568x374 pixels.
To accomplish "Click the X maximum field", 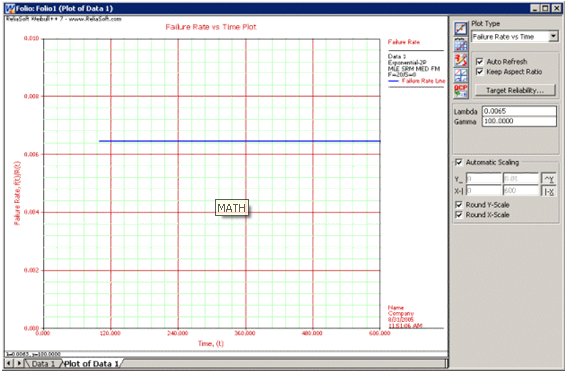I will 521,191.
